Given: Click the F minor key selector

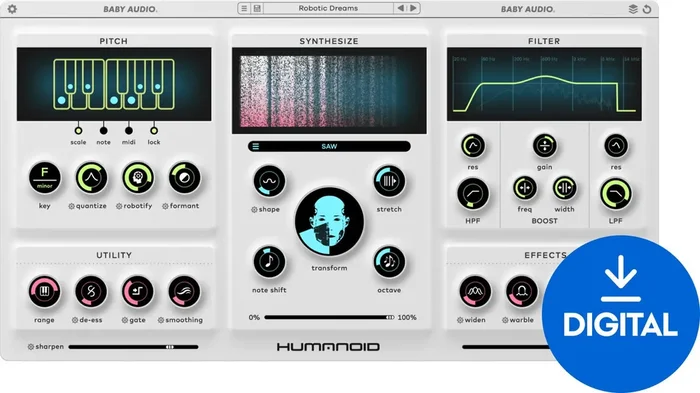Looking at the screenshot, I should coord(45,178).
